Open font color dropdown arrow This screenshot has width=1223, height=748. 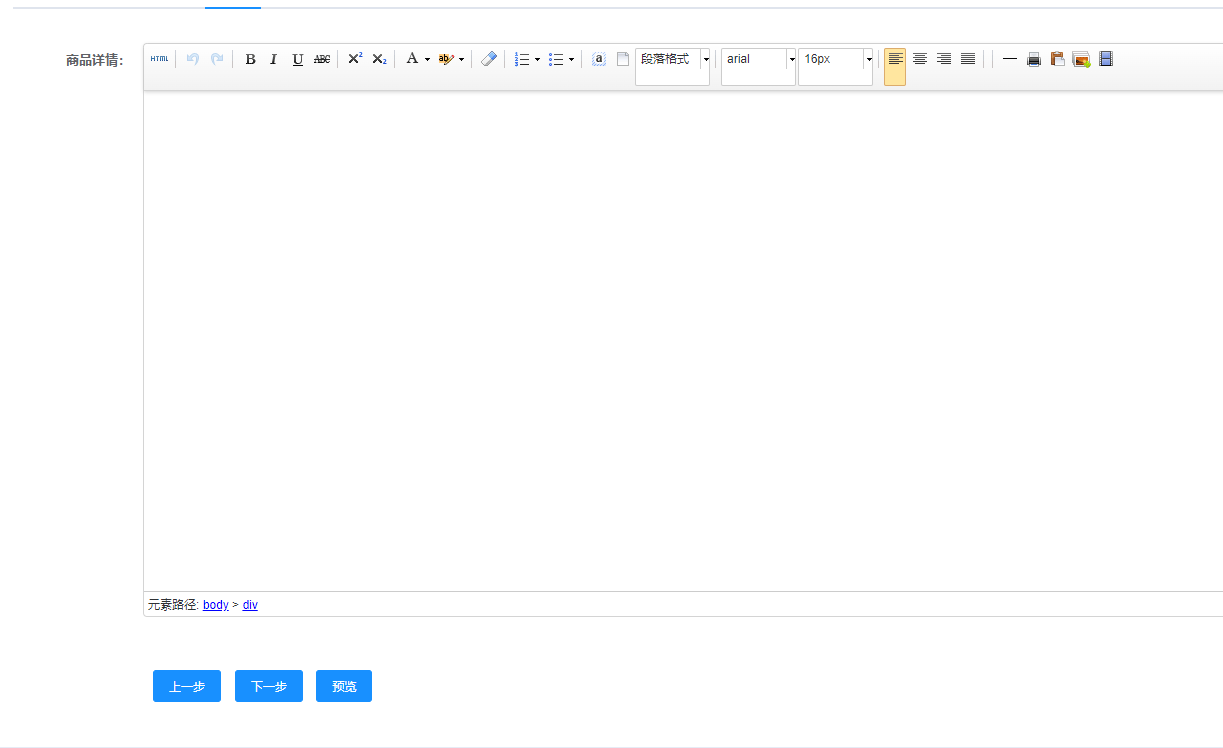(427, 59)
